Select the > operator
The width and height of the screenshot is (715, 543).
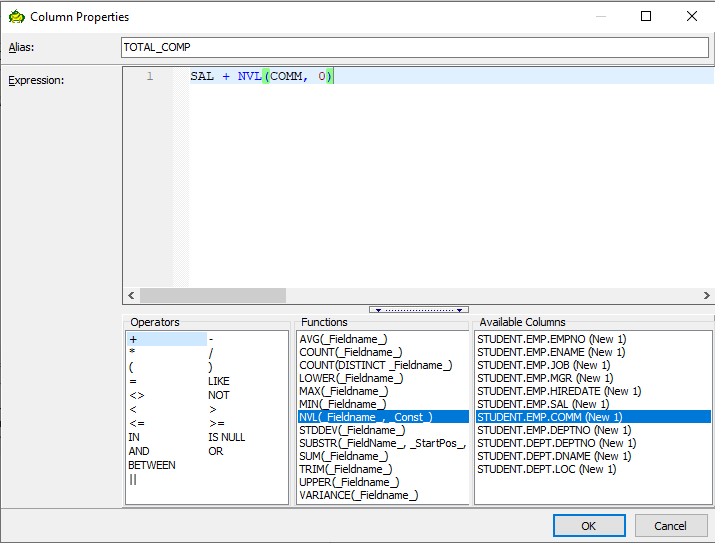[x=212, y=409]
